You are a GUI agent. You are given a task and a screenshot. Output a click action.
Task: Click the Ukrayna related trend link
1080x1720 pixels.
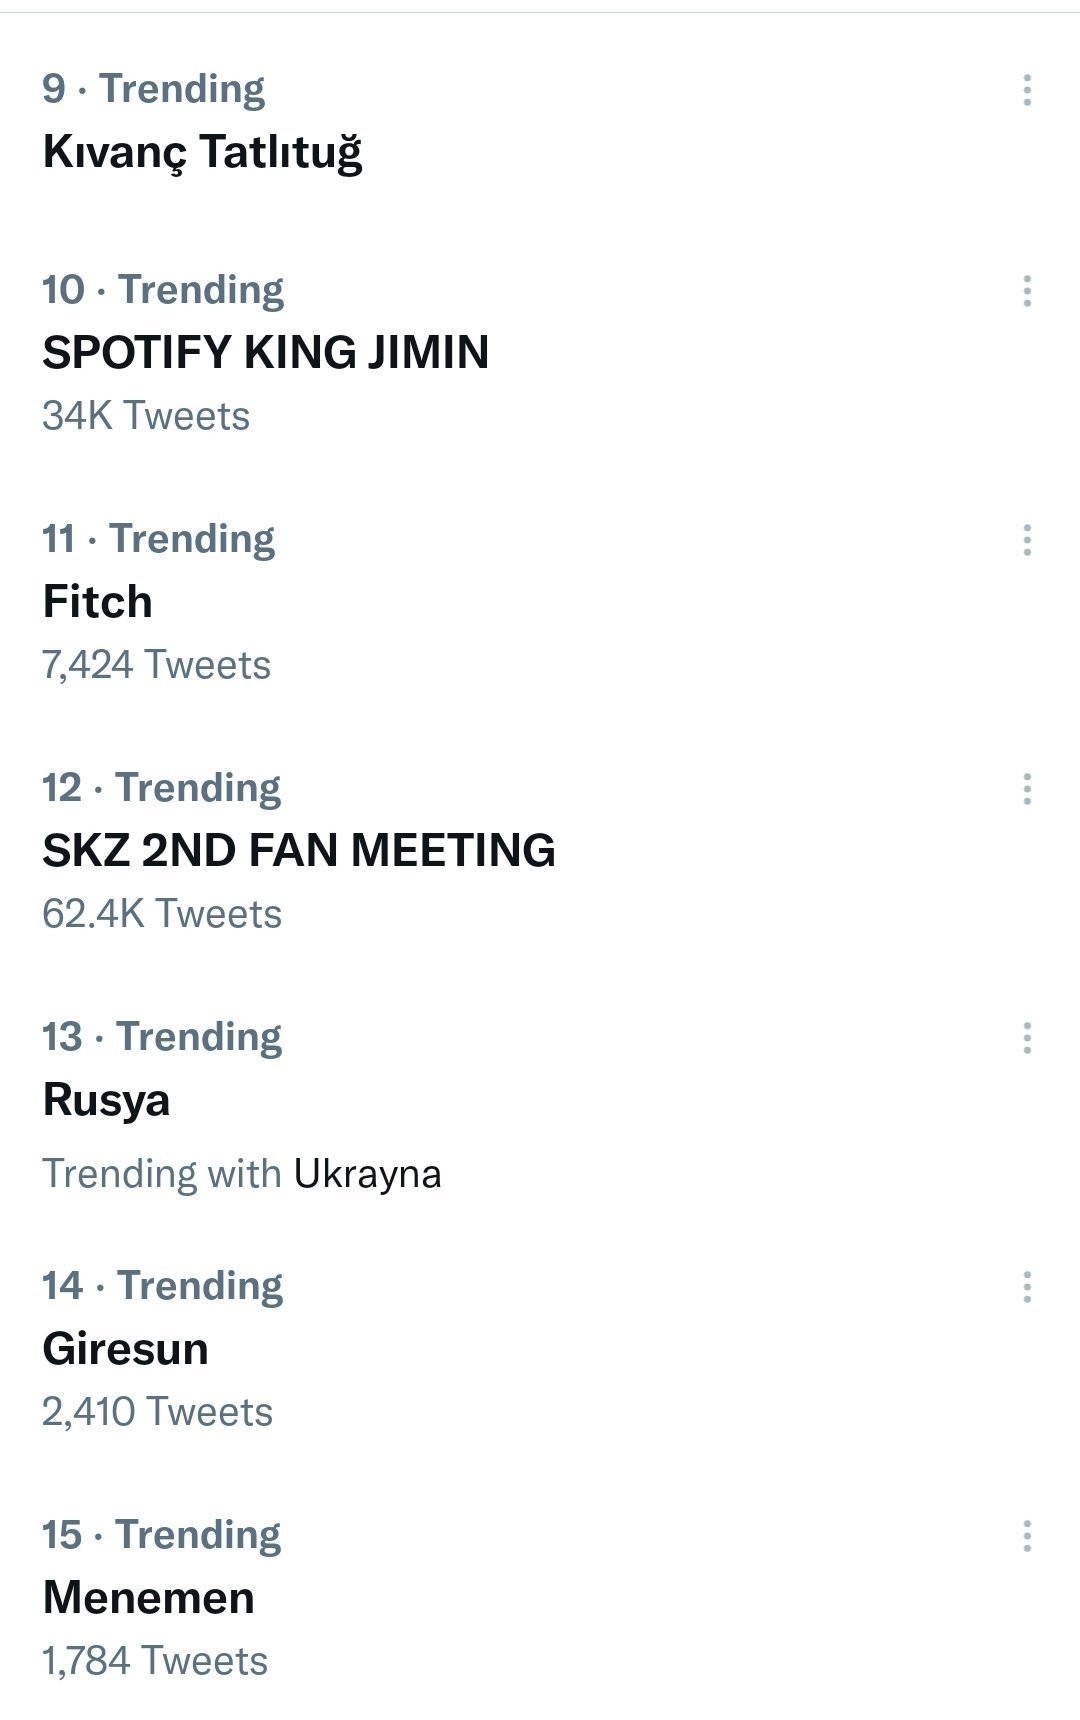pos(367,1174)
